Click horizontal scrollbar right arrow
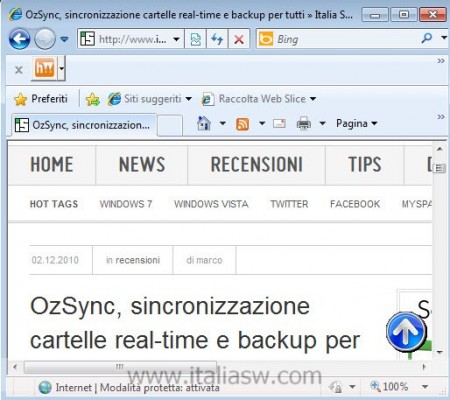The height and width of the screenshot is (400, 450). [424, 367]
